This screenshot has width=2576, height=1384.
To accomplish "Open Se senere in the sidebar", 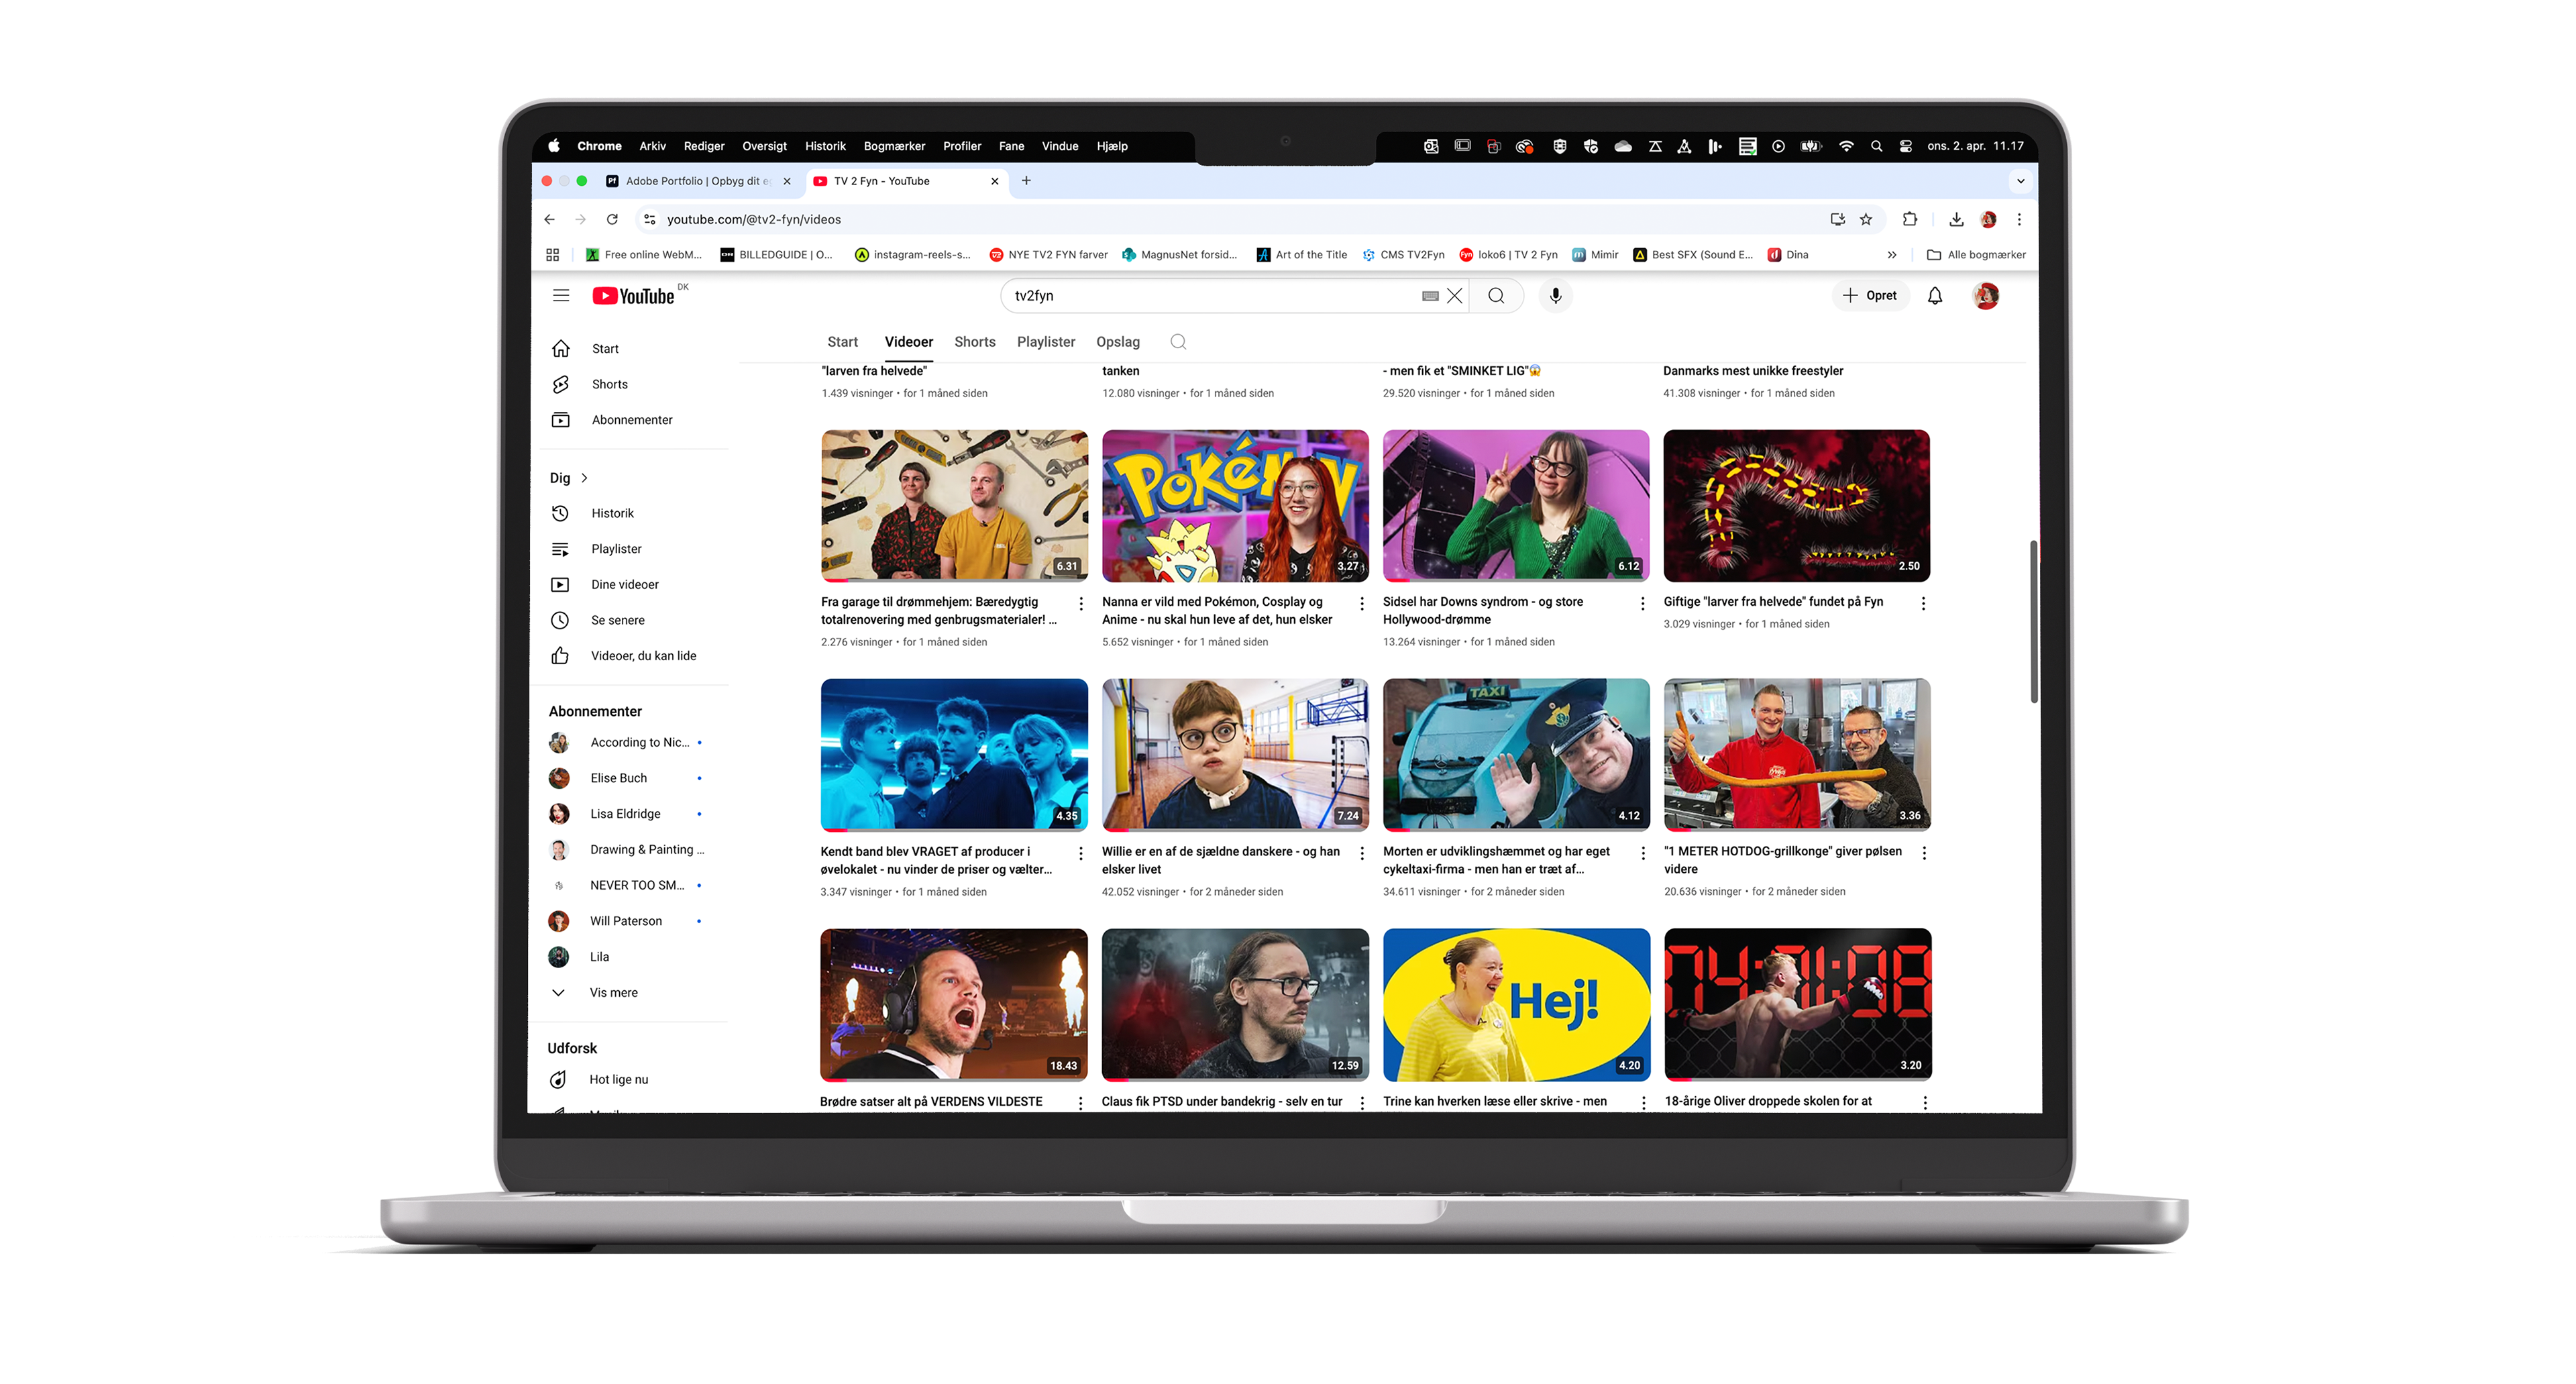I will coord(617,621).
